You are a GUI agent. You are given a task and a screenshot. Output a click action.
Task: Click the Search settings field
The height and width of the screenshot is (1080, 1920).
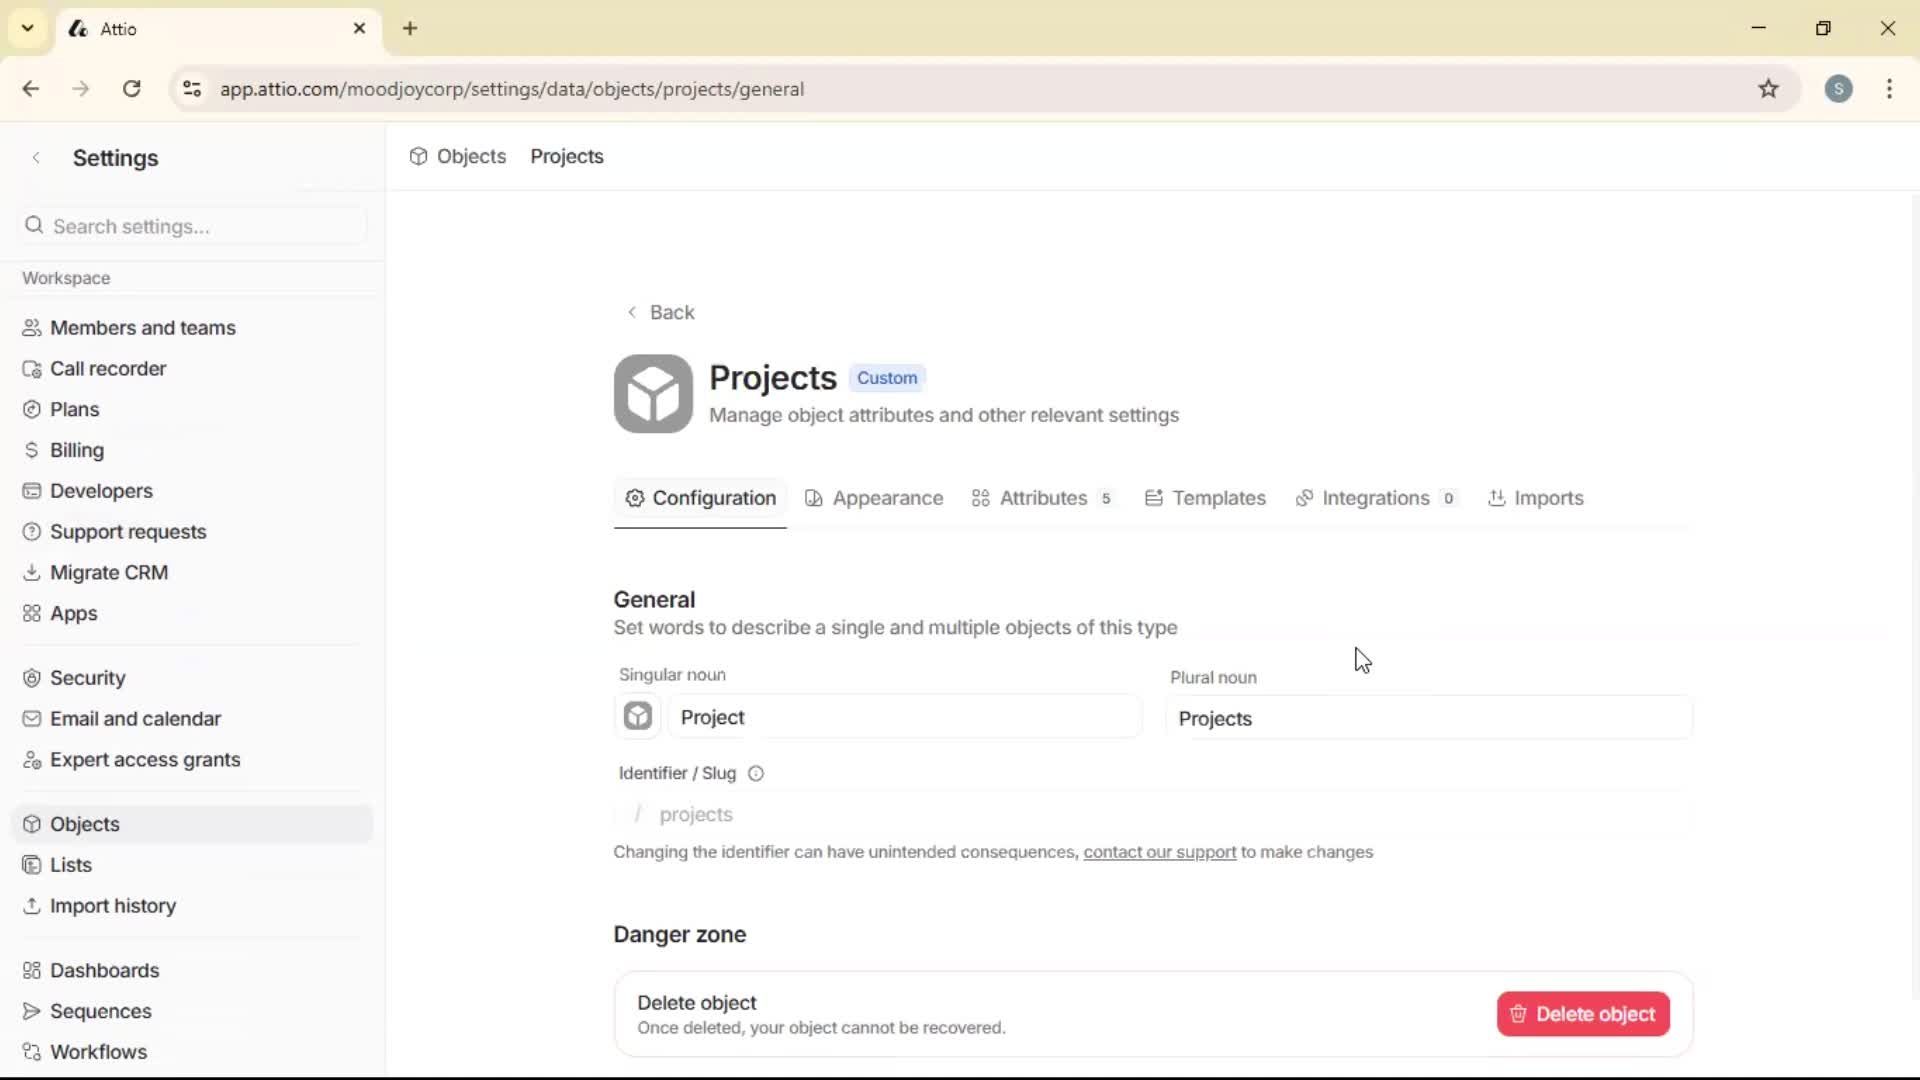click(x=192, y=225)
